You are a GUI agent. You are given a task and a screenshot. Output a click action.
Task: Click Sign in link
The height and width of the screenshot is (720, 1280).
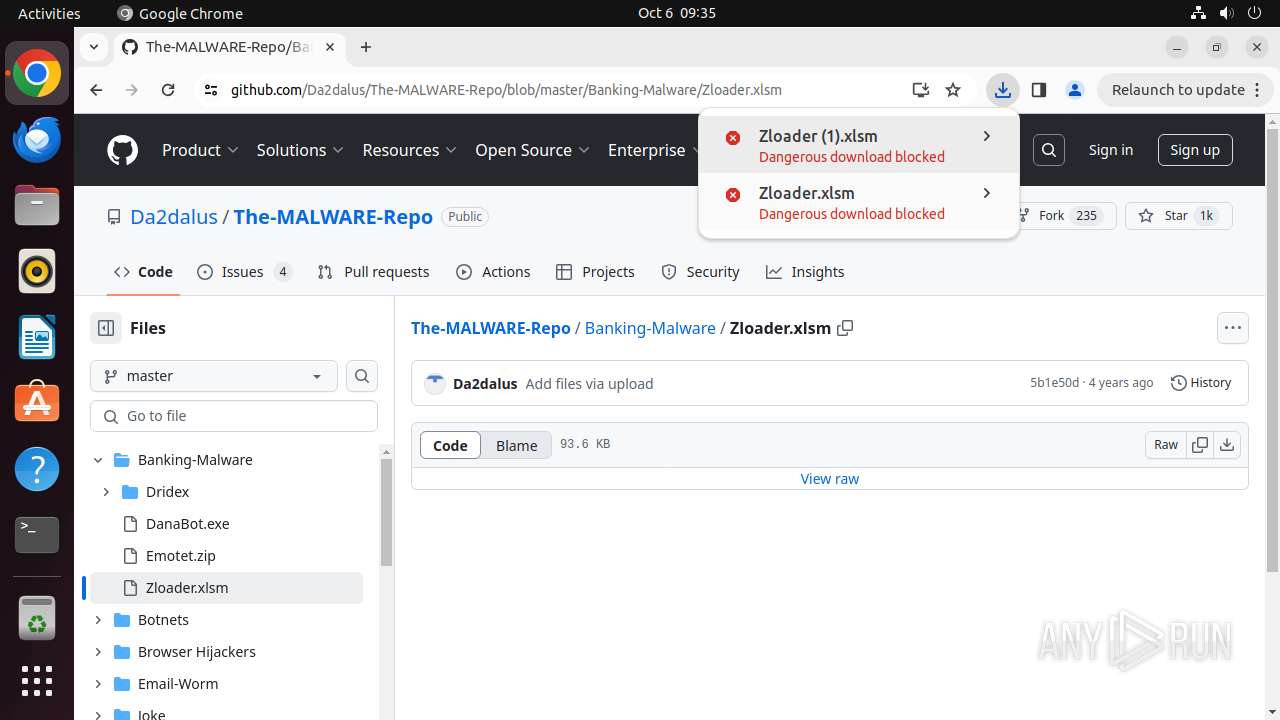coord(1110,150)
